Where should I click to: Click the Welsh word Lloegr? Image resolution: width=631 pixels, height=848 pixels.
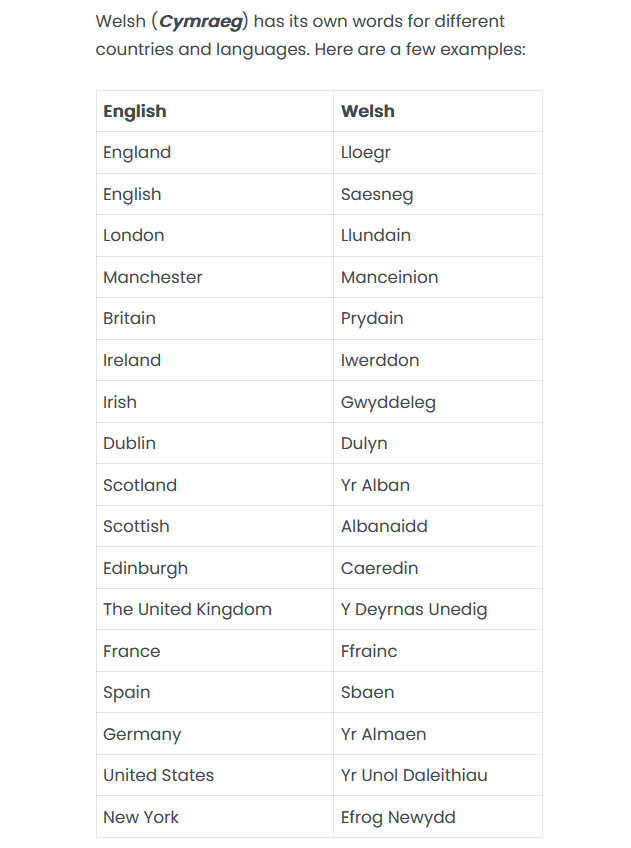[366, 153]
